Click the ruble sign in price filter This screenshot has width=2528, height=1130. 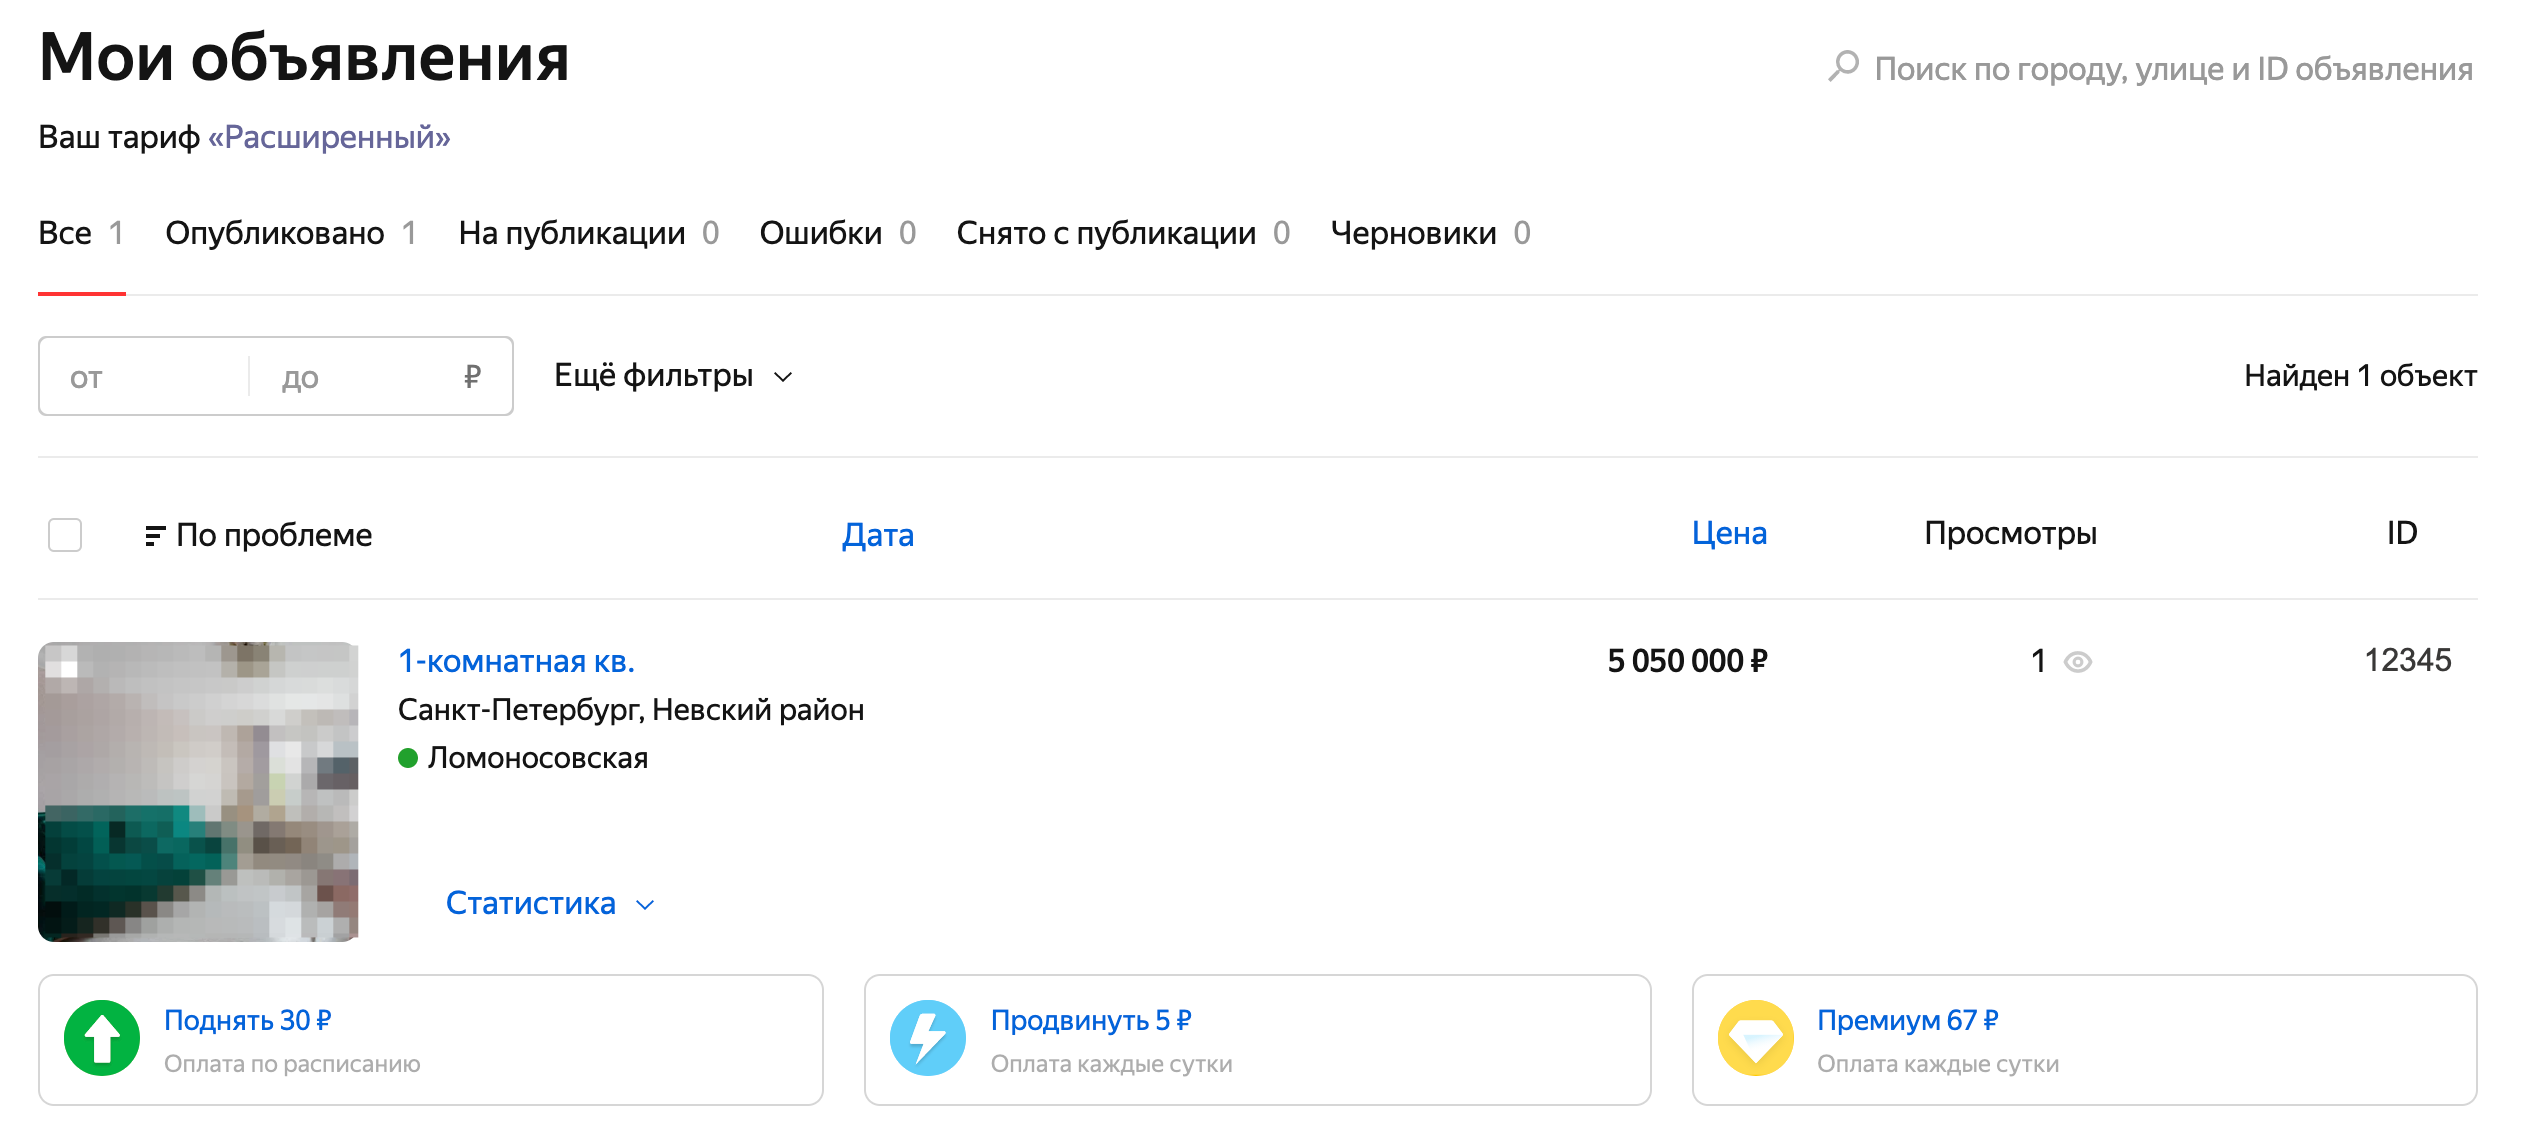point(472,377)
